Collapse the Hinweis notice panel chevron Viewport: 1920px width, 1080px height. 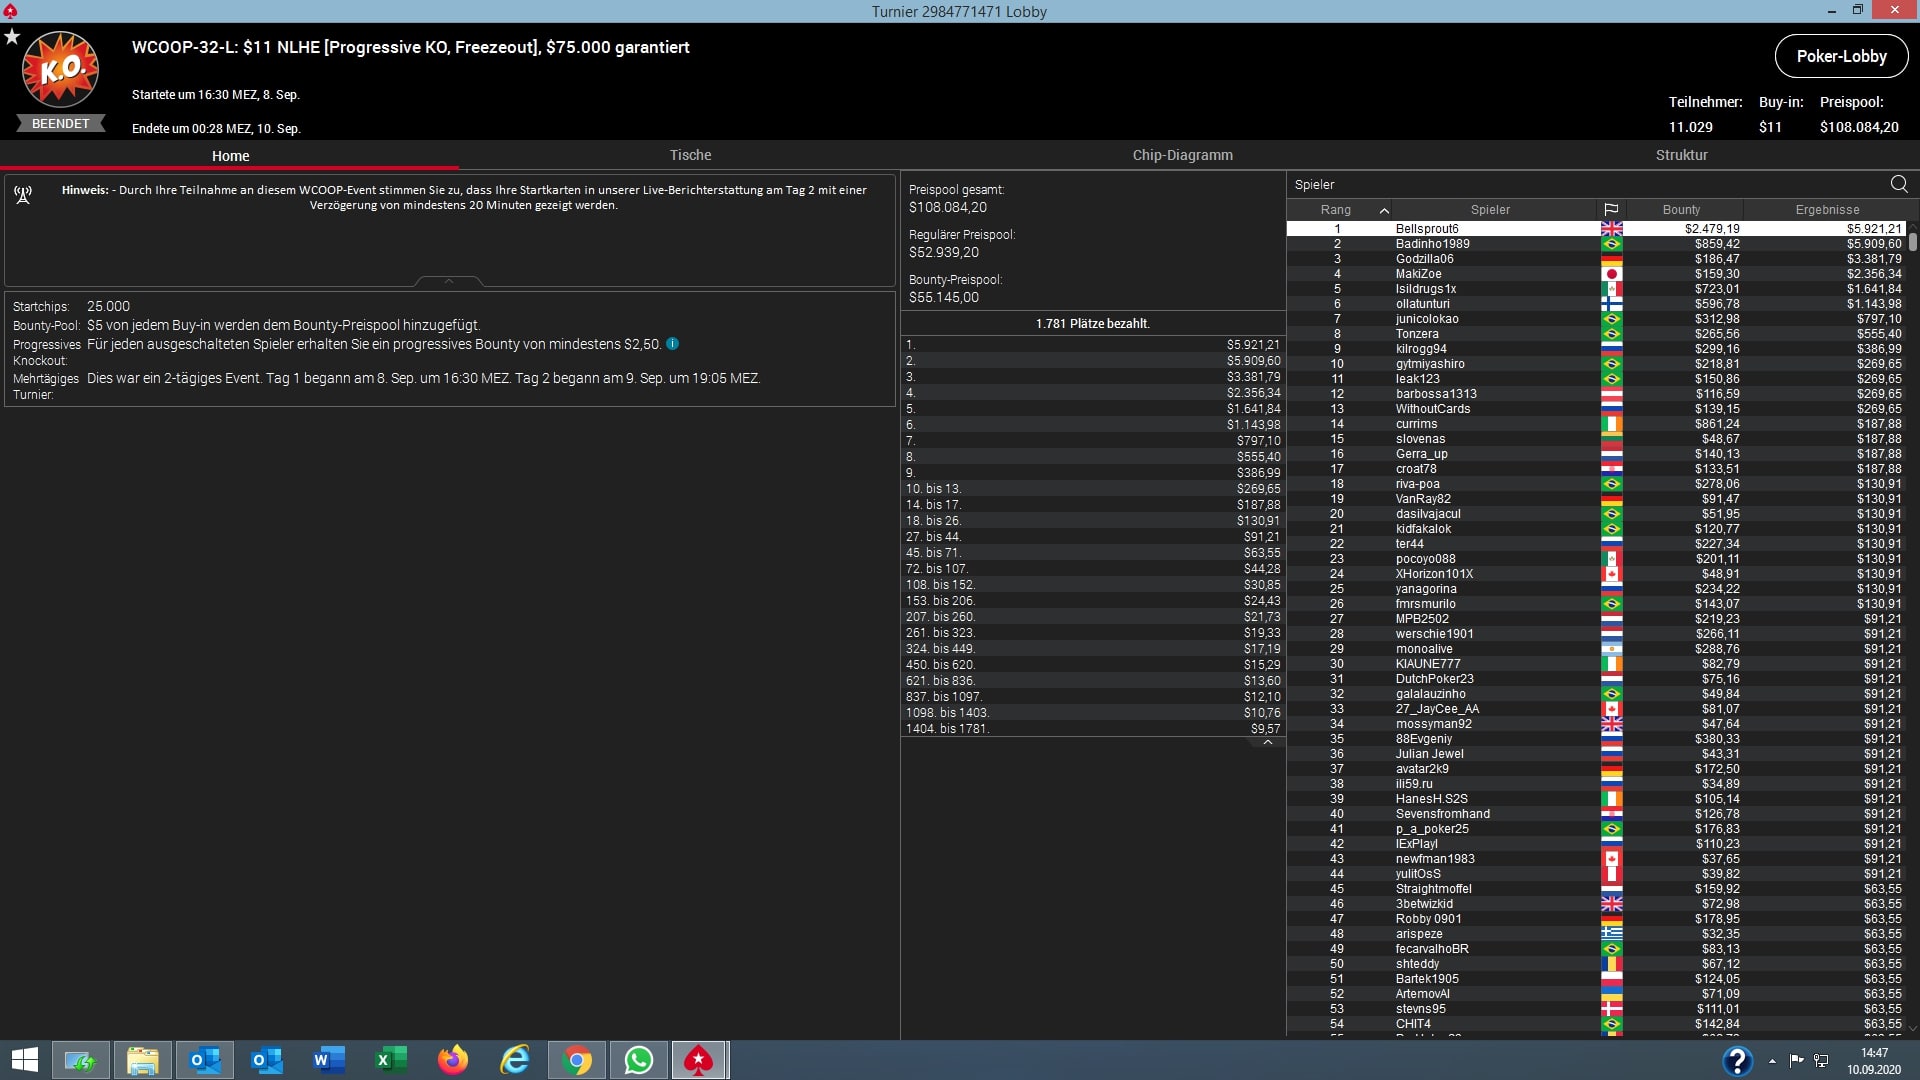(x=448, y=282)
